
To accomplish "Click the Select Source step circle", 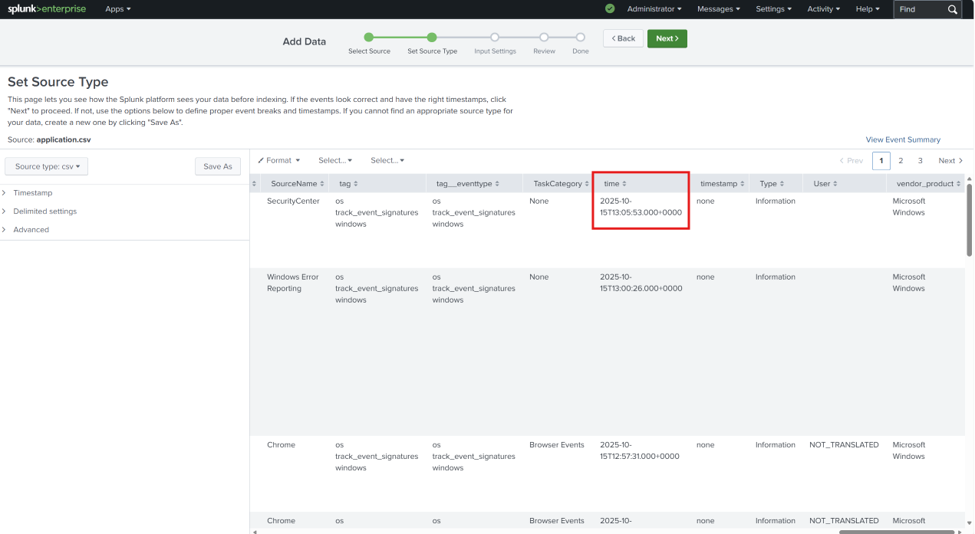I will click(x=369, y=37).
